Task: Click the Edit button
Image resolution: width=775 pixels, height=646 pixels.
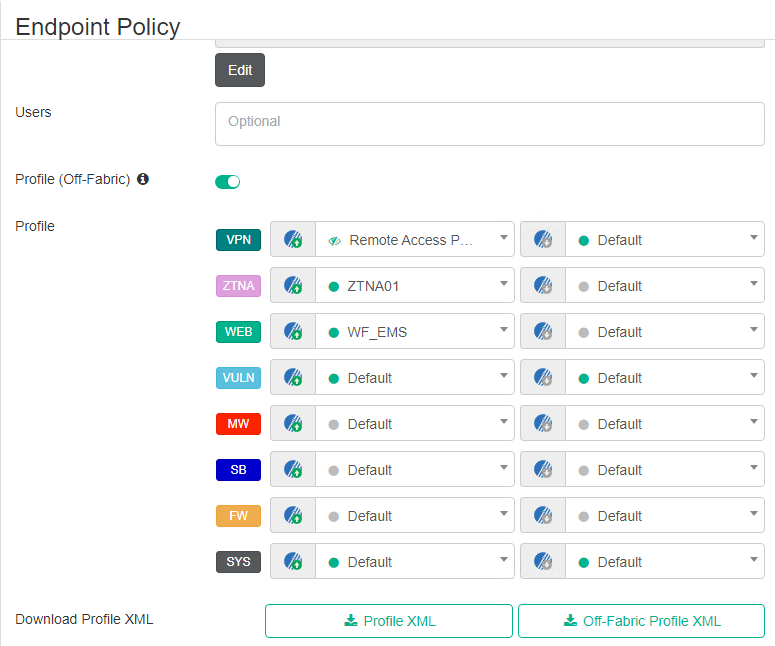Action: point(240,70)
